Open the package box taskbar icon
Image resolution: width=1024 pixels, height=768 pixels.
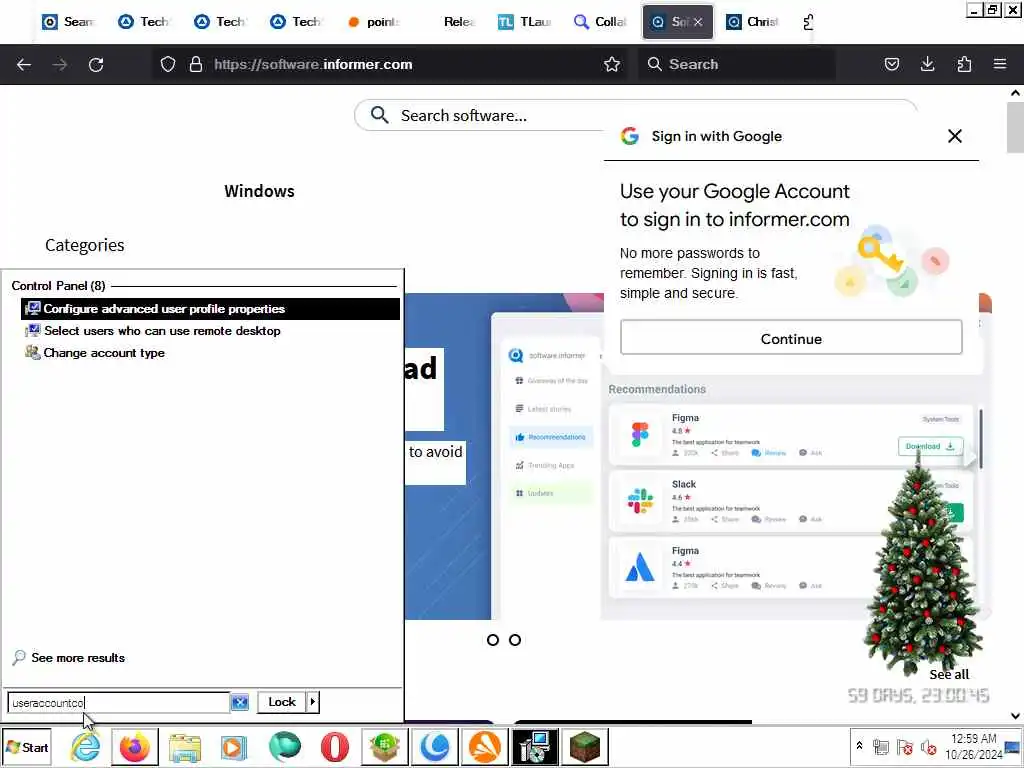coord(385,747)
